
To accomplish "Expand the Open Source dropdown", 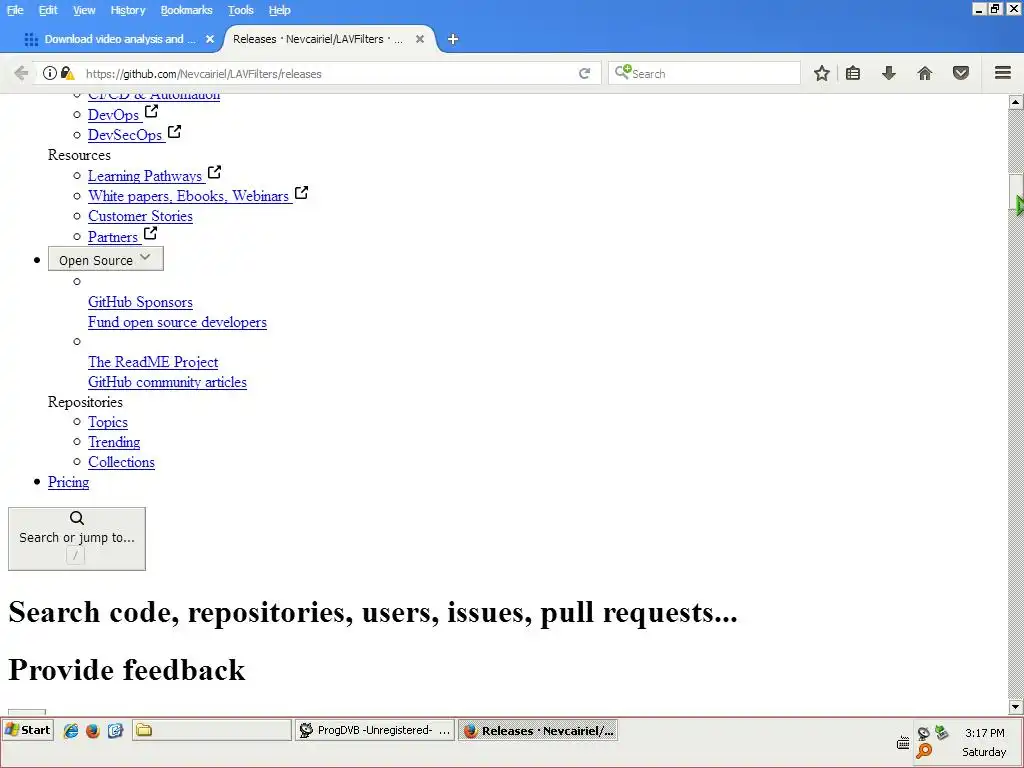I will tap(106, 259).
